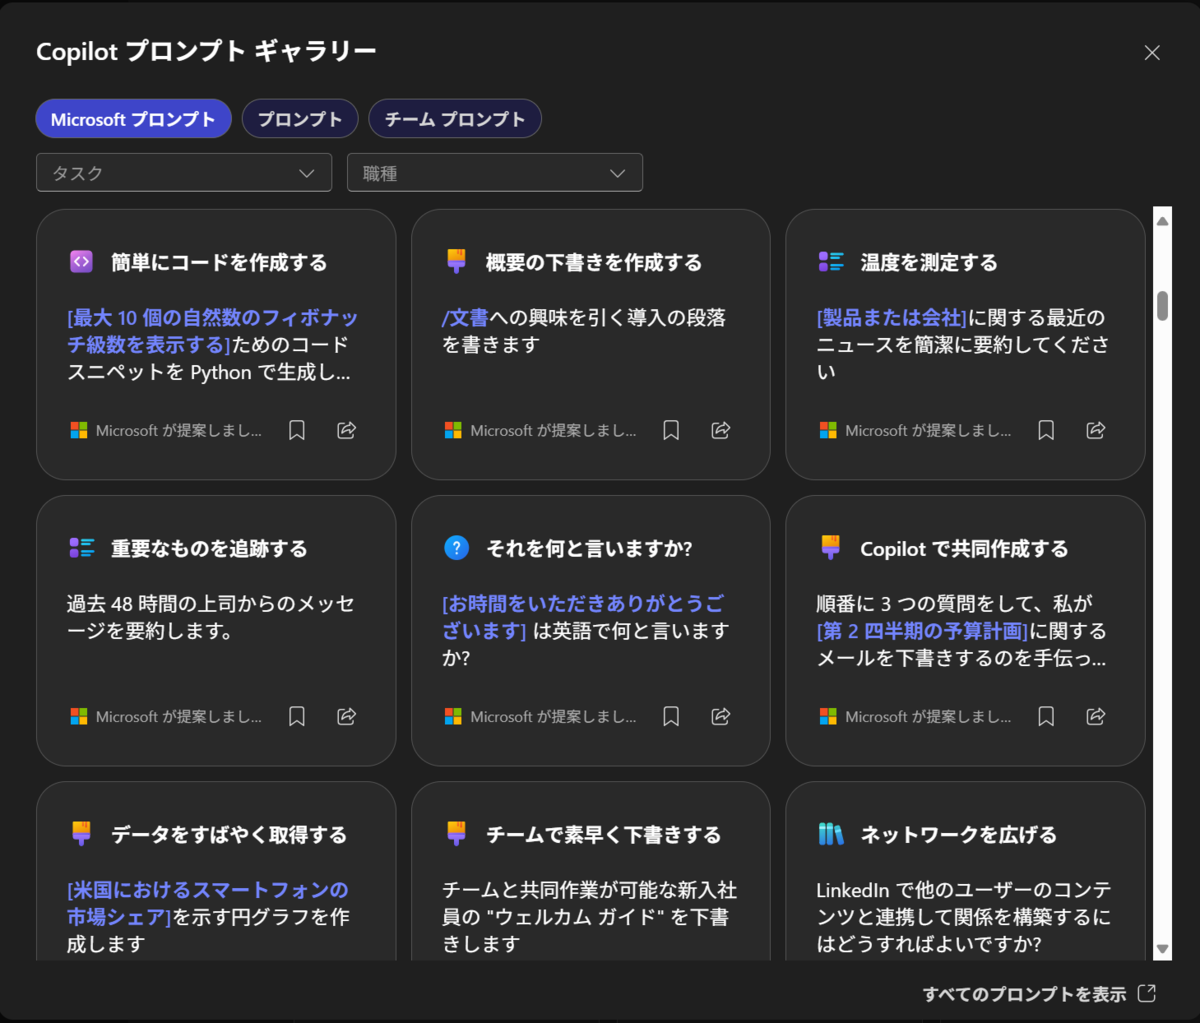Click the list icon on 温度を測定する card
The height and width of the screenshot is (1023, 1200).
[831, 262]
